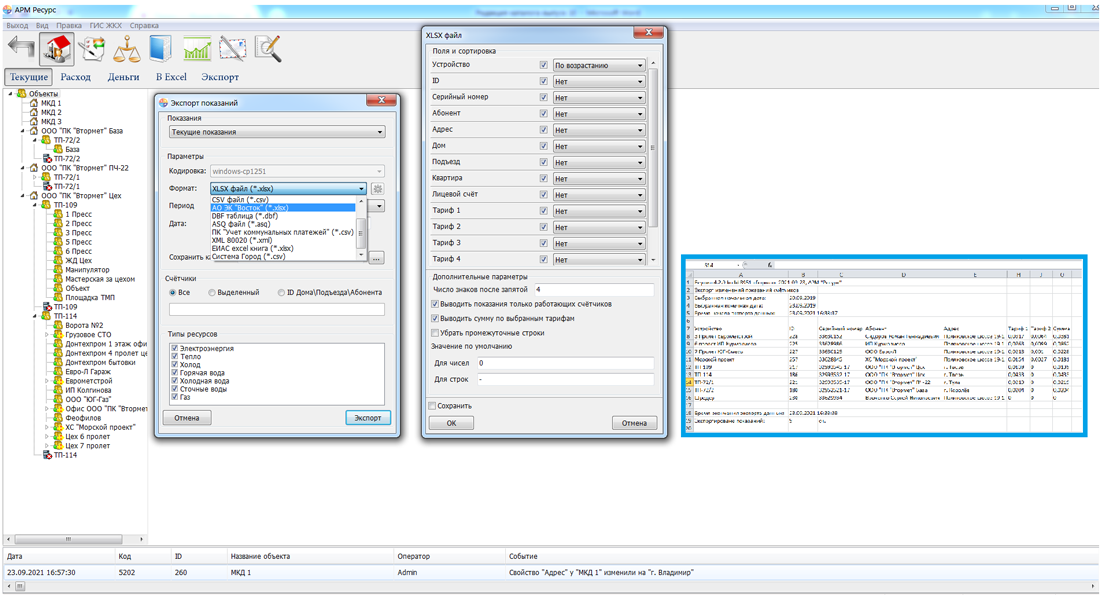
Task: Open the Показания dropdown showing Текущие показания
Action: (x=276, y=132)
